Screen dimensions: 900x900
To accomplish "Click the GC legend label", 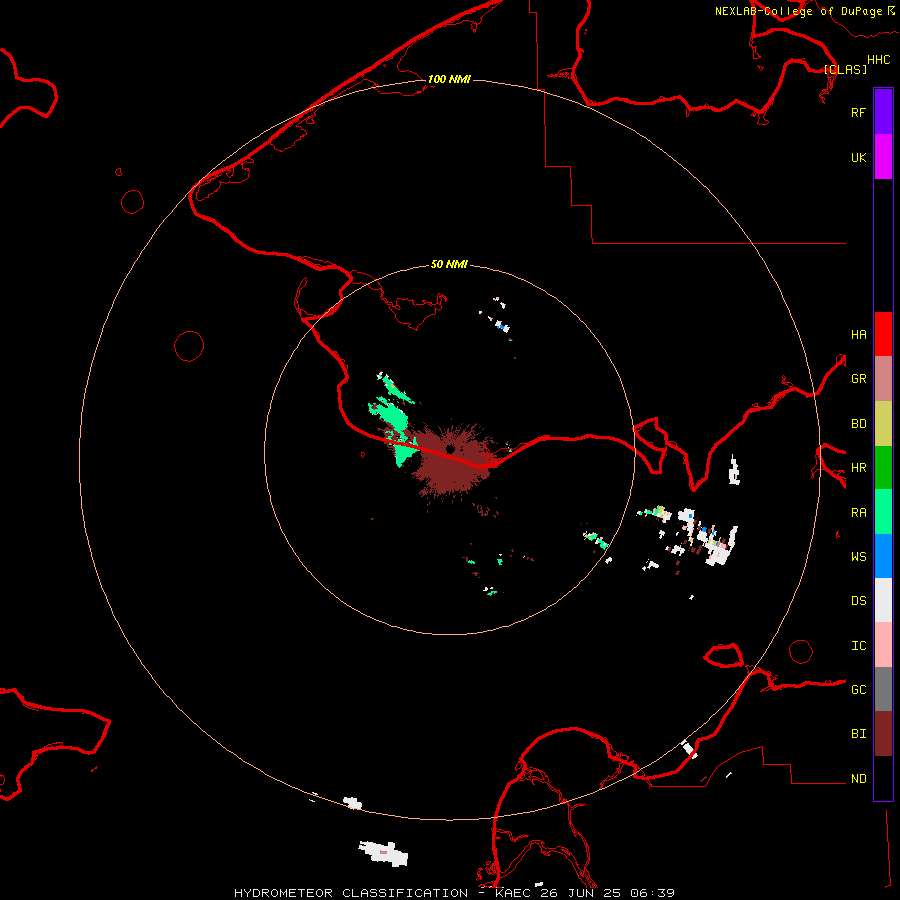I will coord(858,689).
